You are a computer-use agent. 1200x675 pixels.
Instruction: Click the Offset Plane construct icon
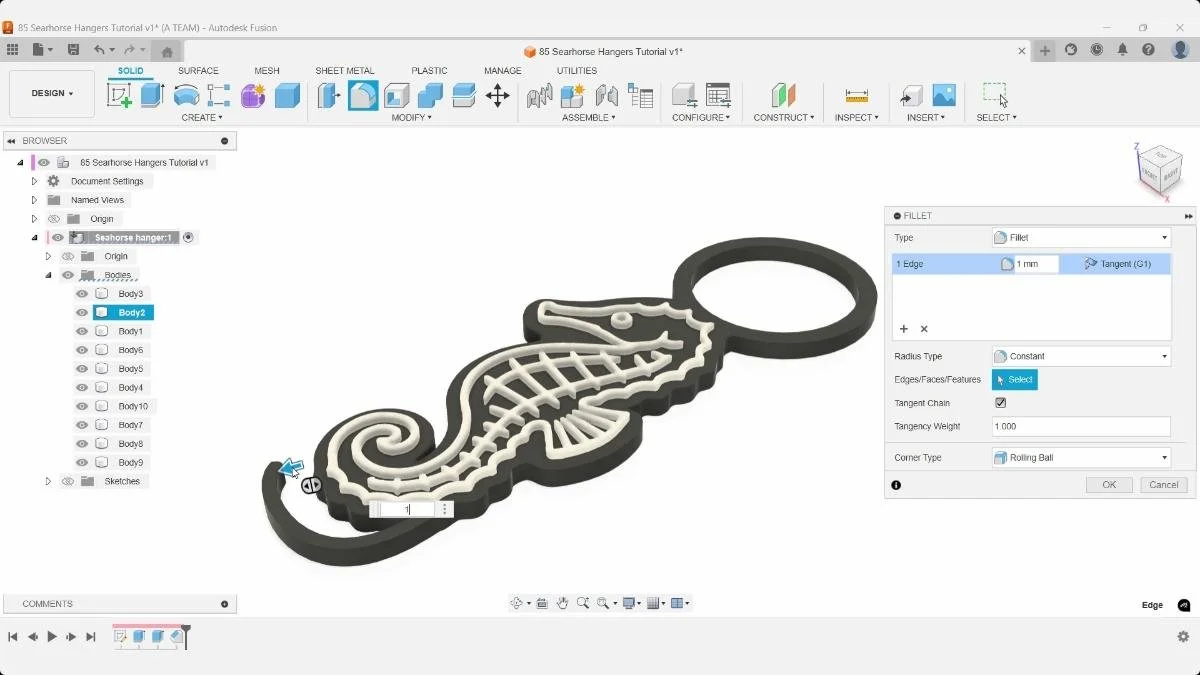coord(783,95)
